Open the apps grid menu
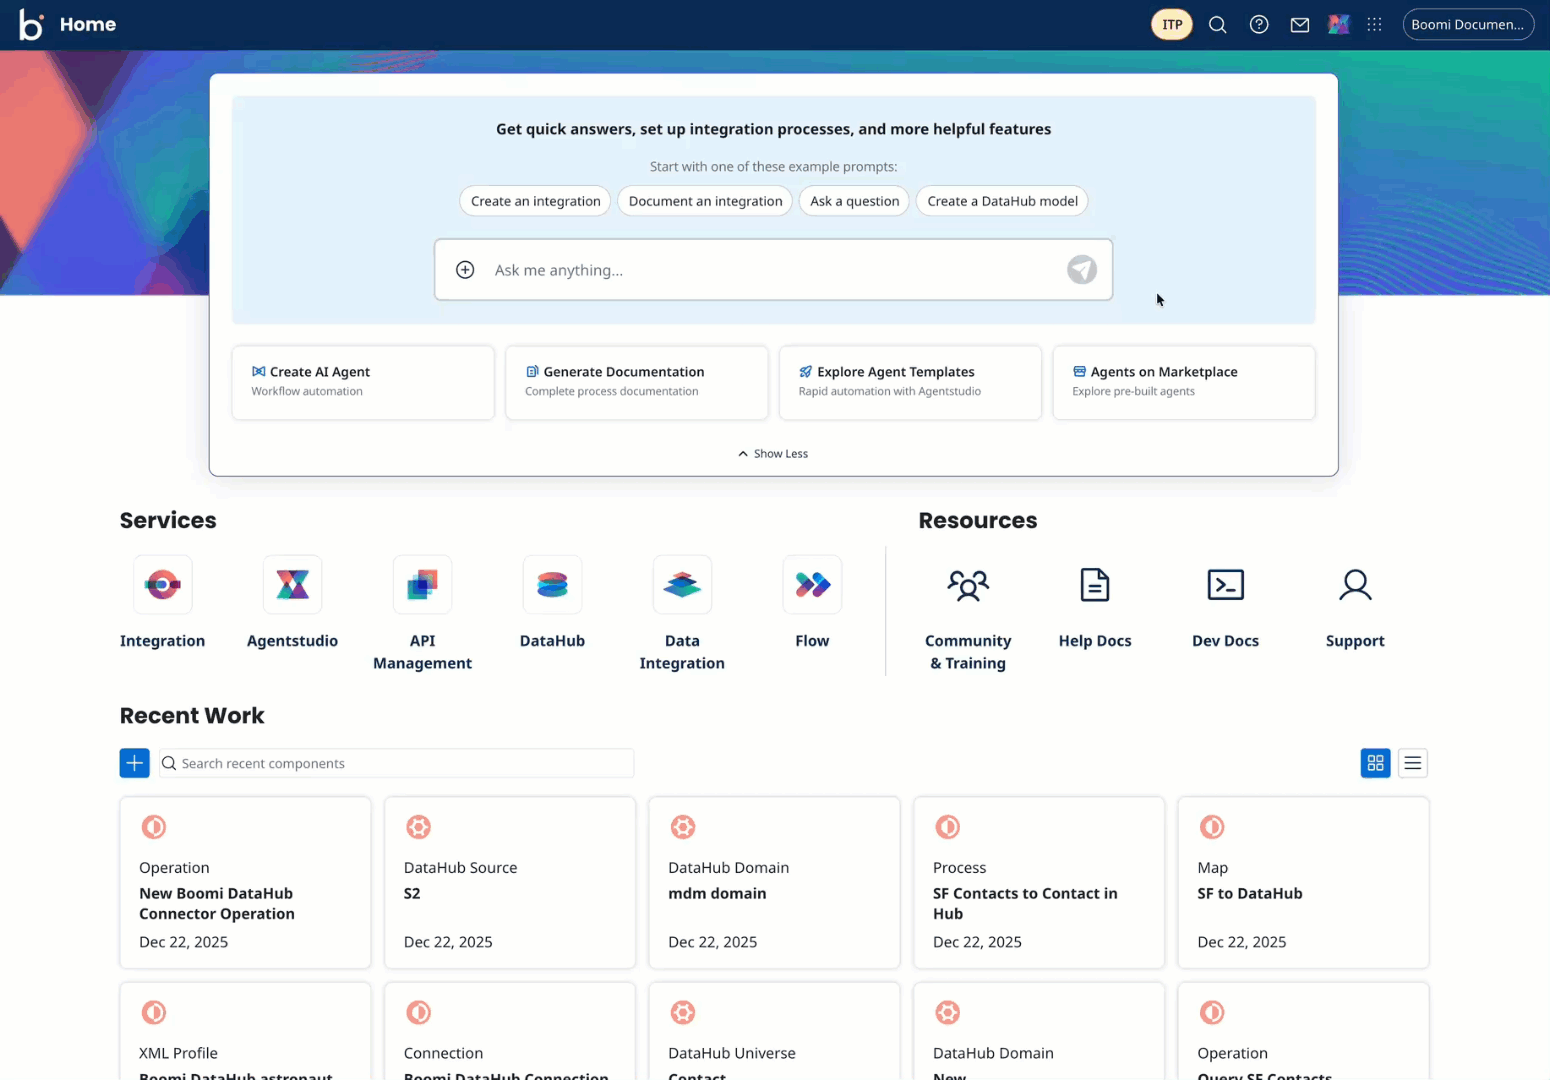This screenshot has width=1550, height=1080. pos(1374,24)
